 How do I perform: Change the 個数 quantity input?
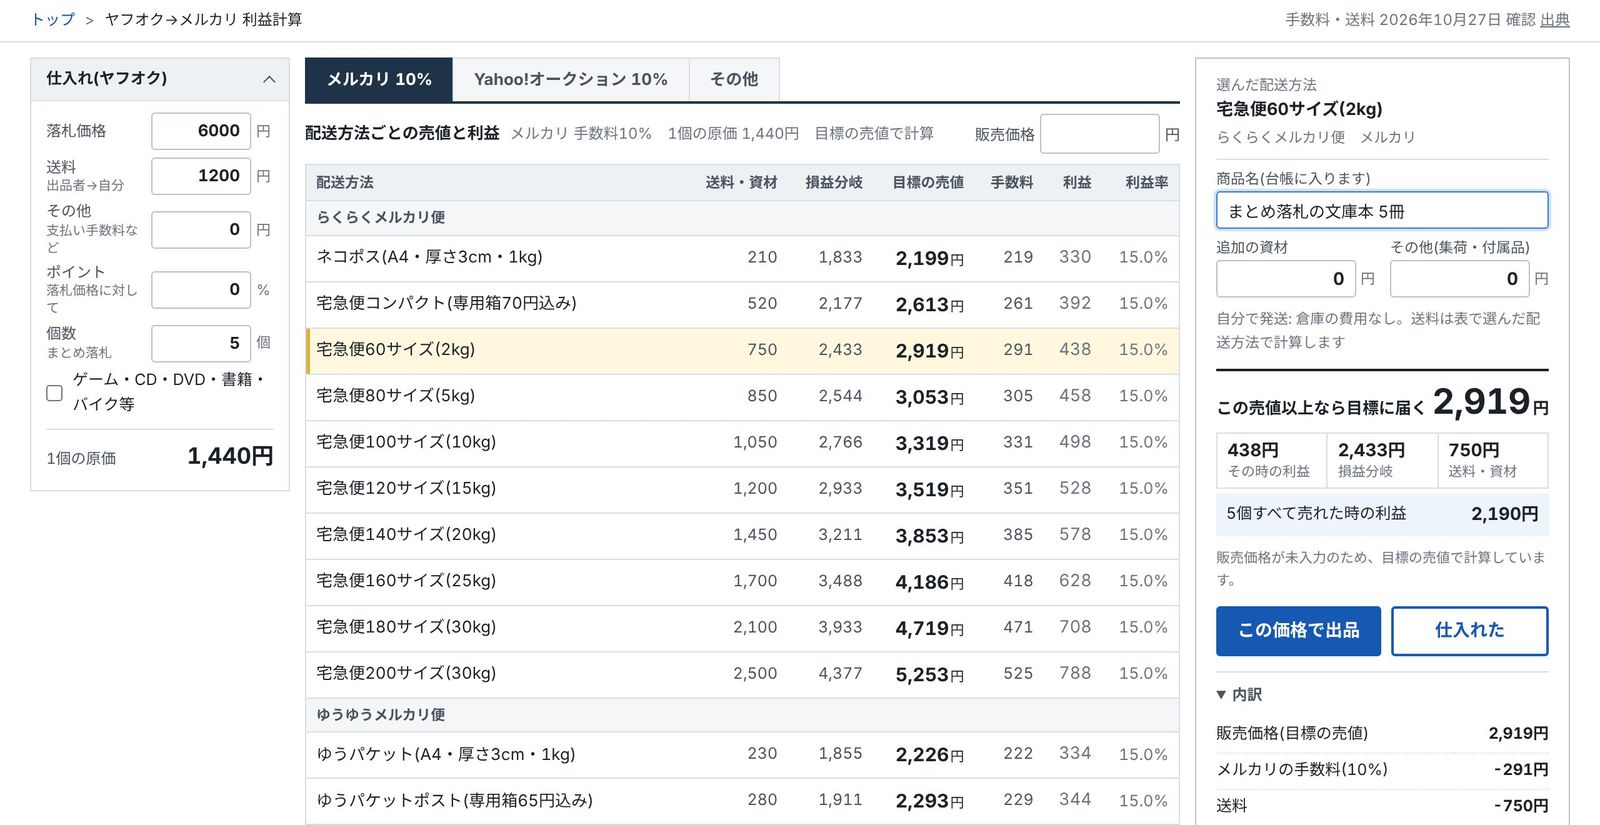coord(201,343)
